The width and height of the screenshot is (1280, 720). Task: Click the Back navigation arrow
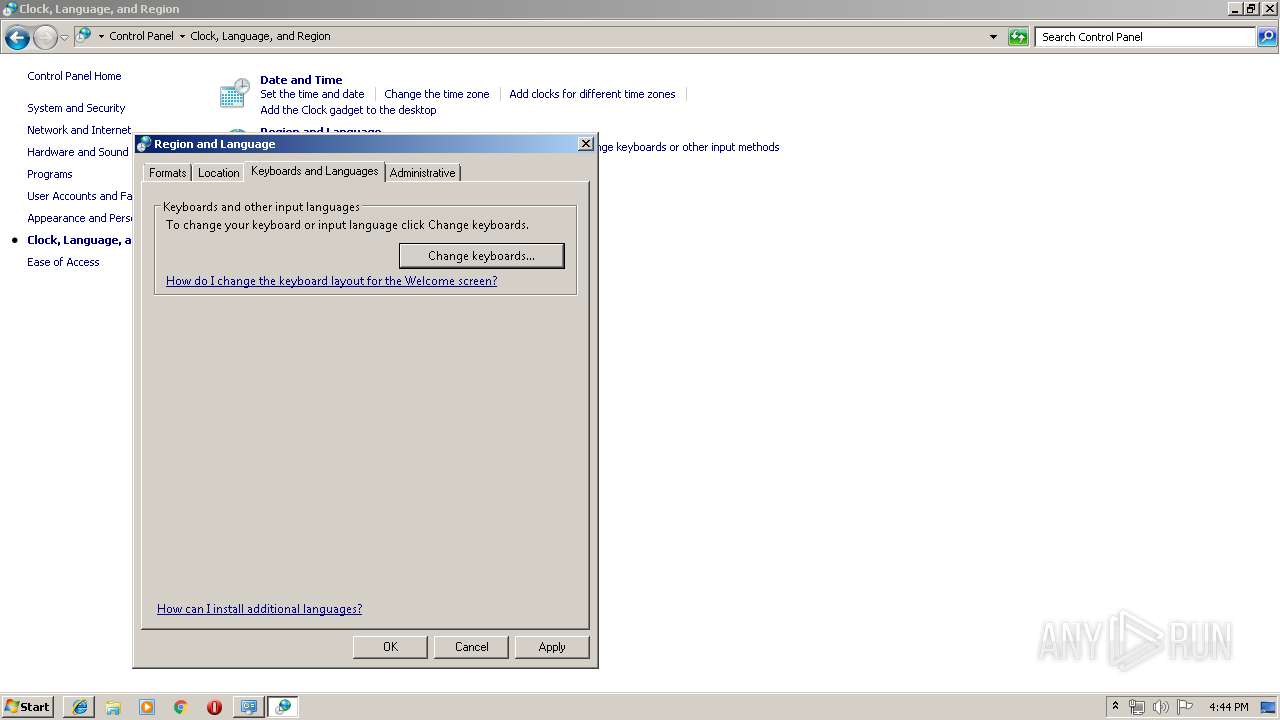(x=17, y=38)
